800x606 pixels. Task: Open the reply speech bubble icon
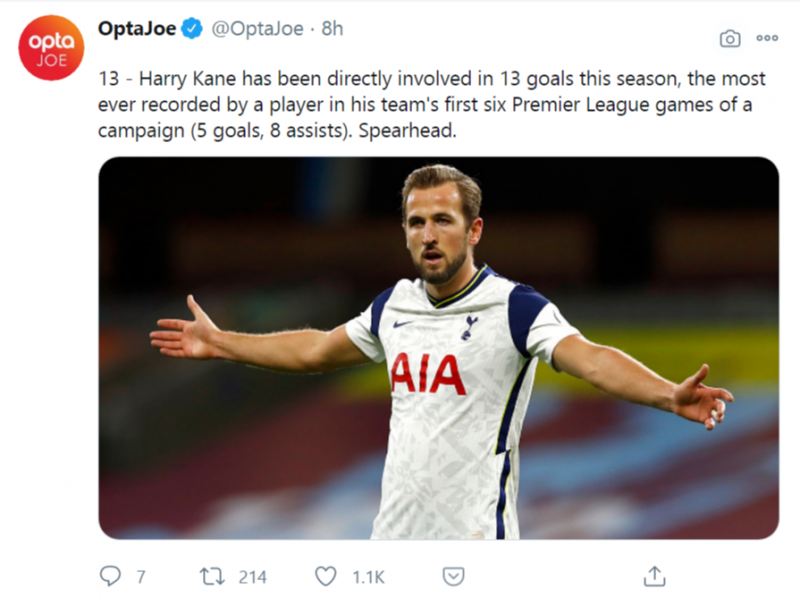tap(110, 576)
